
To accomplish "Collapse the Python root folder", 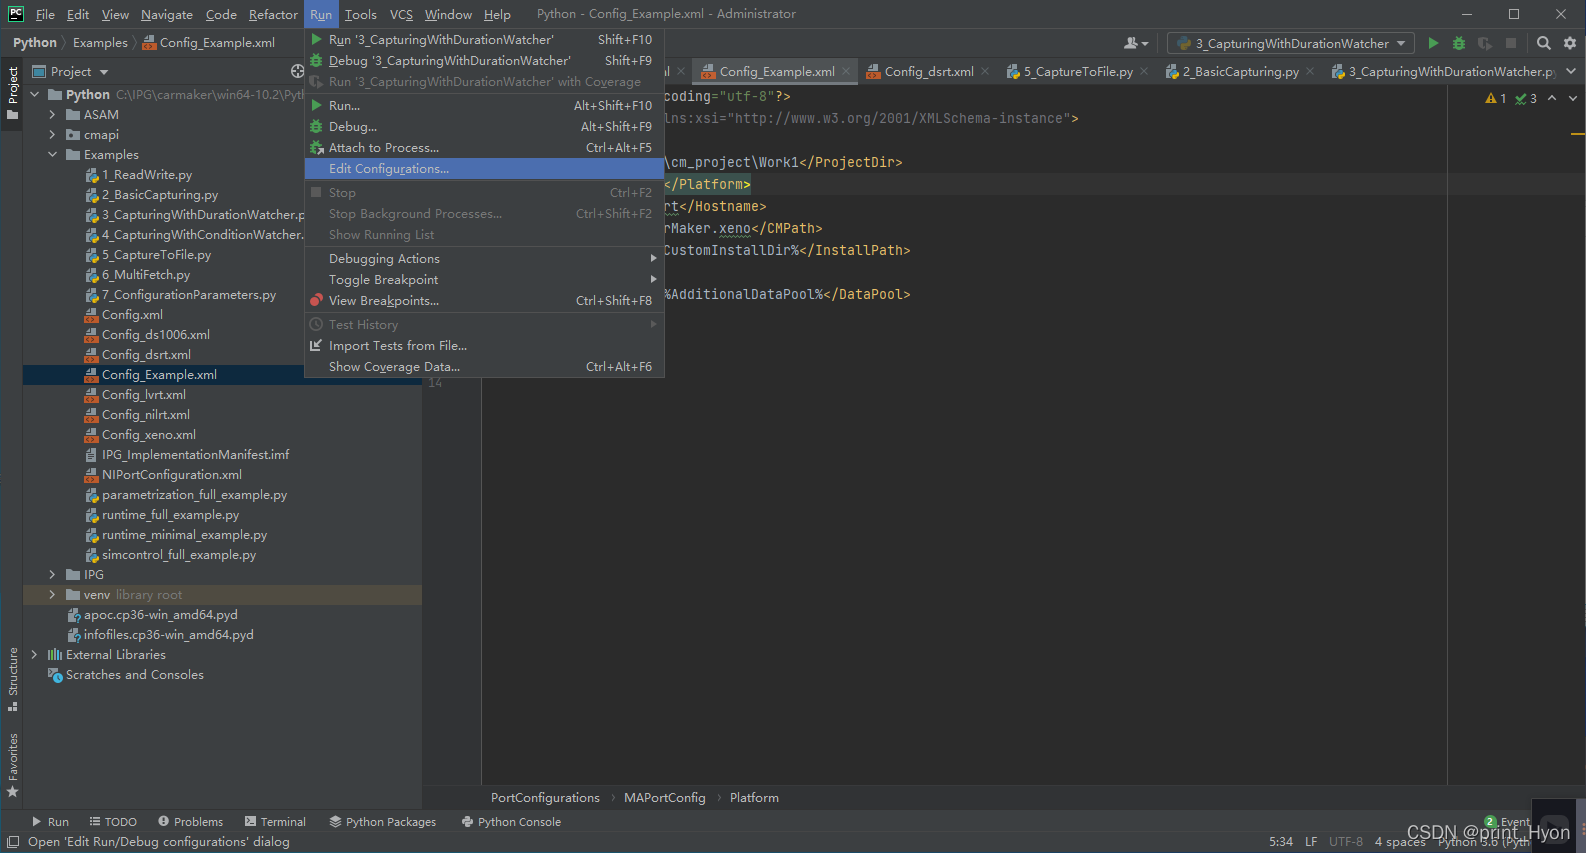I will coord(35,95).
